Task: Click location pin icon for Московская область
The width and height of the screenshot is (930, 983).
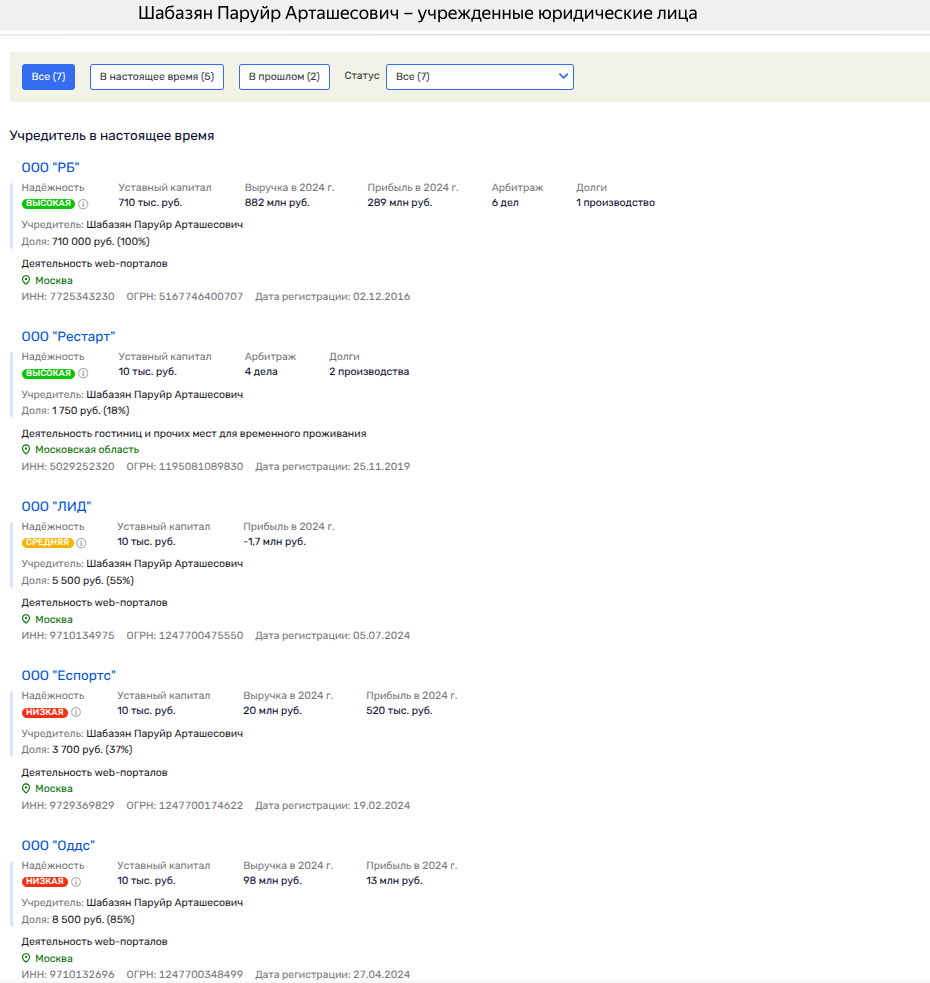Action: point(27,450)
